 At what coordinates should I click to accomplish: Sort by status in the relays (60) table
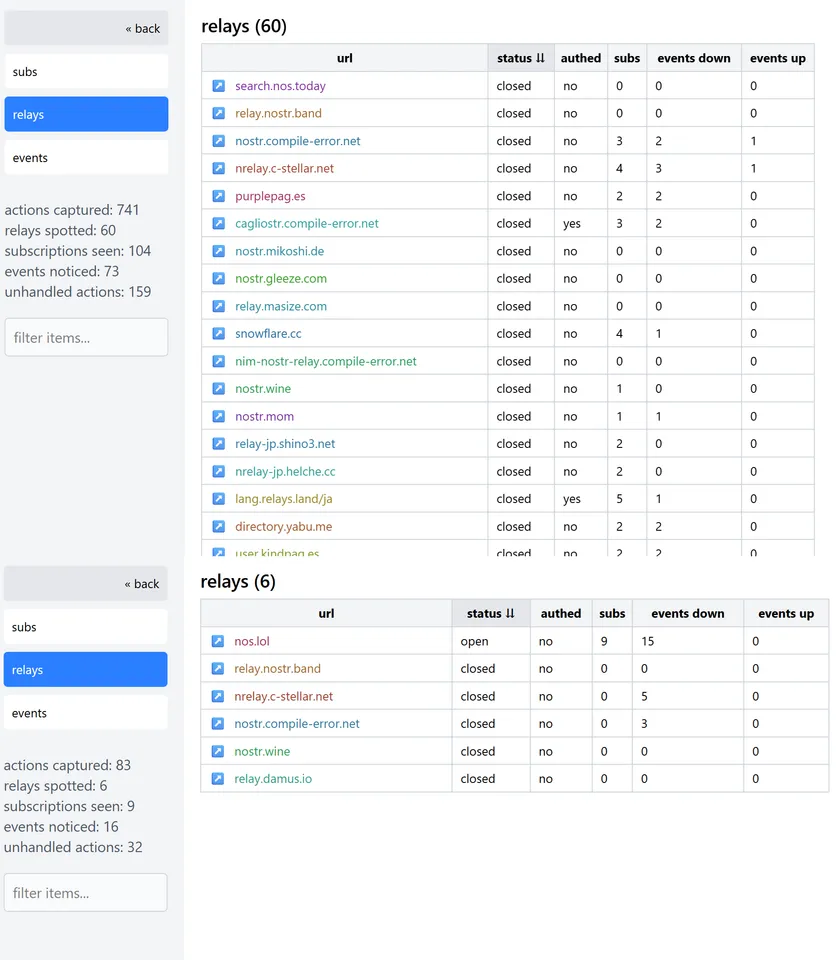[521, 58]
